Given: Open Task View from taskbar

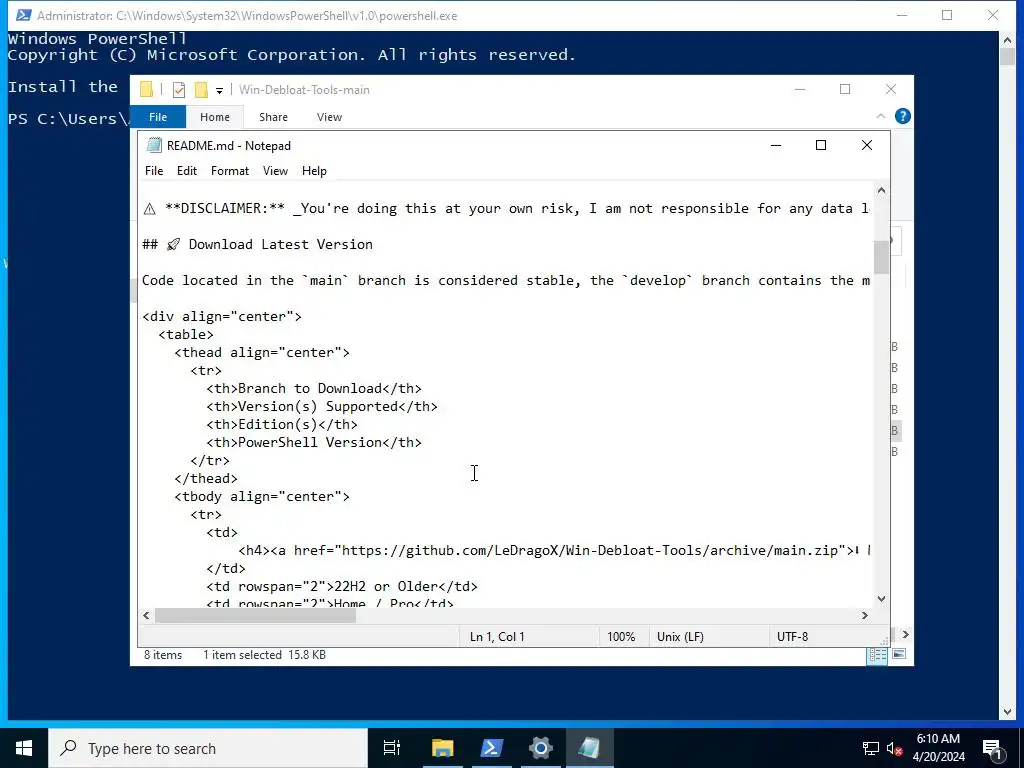Looking at the screenshot, I should pyautogui.click(x=392, y=748).
